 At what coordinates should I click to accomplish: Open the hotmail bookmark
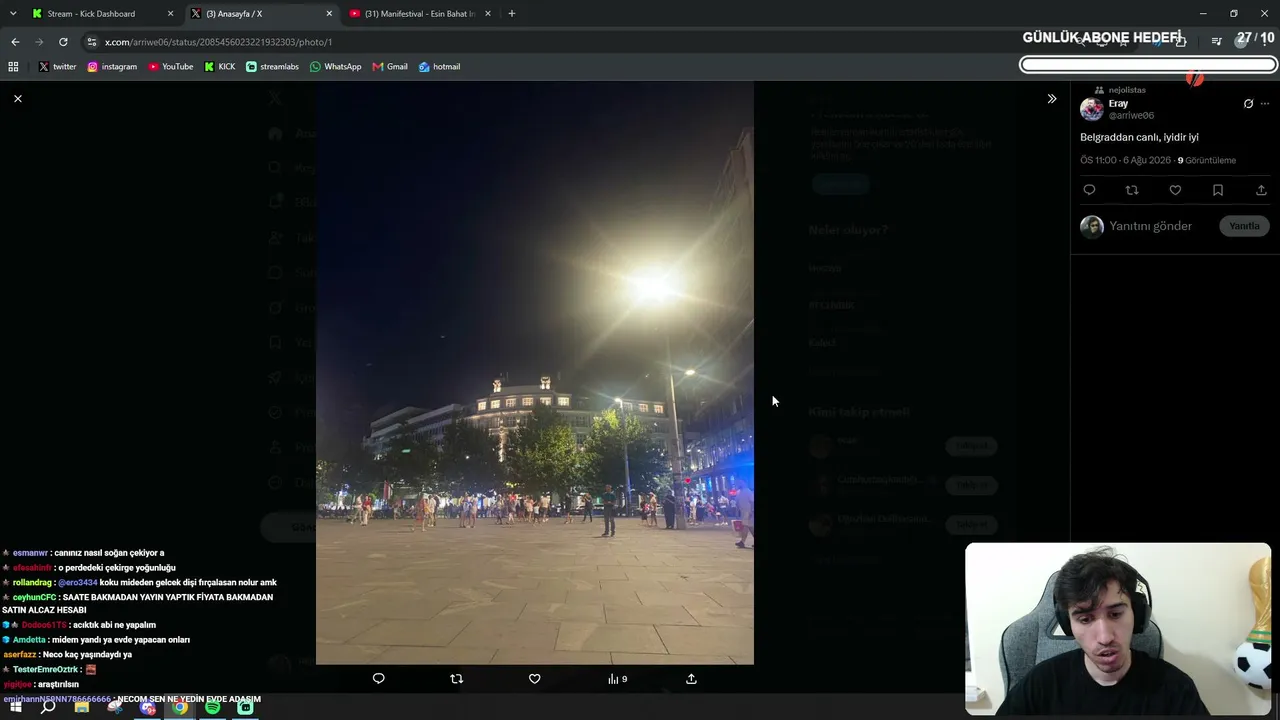440,67
